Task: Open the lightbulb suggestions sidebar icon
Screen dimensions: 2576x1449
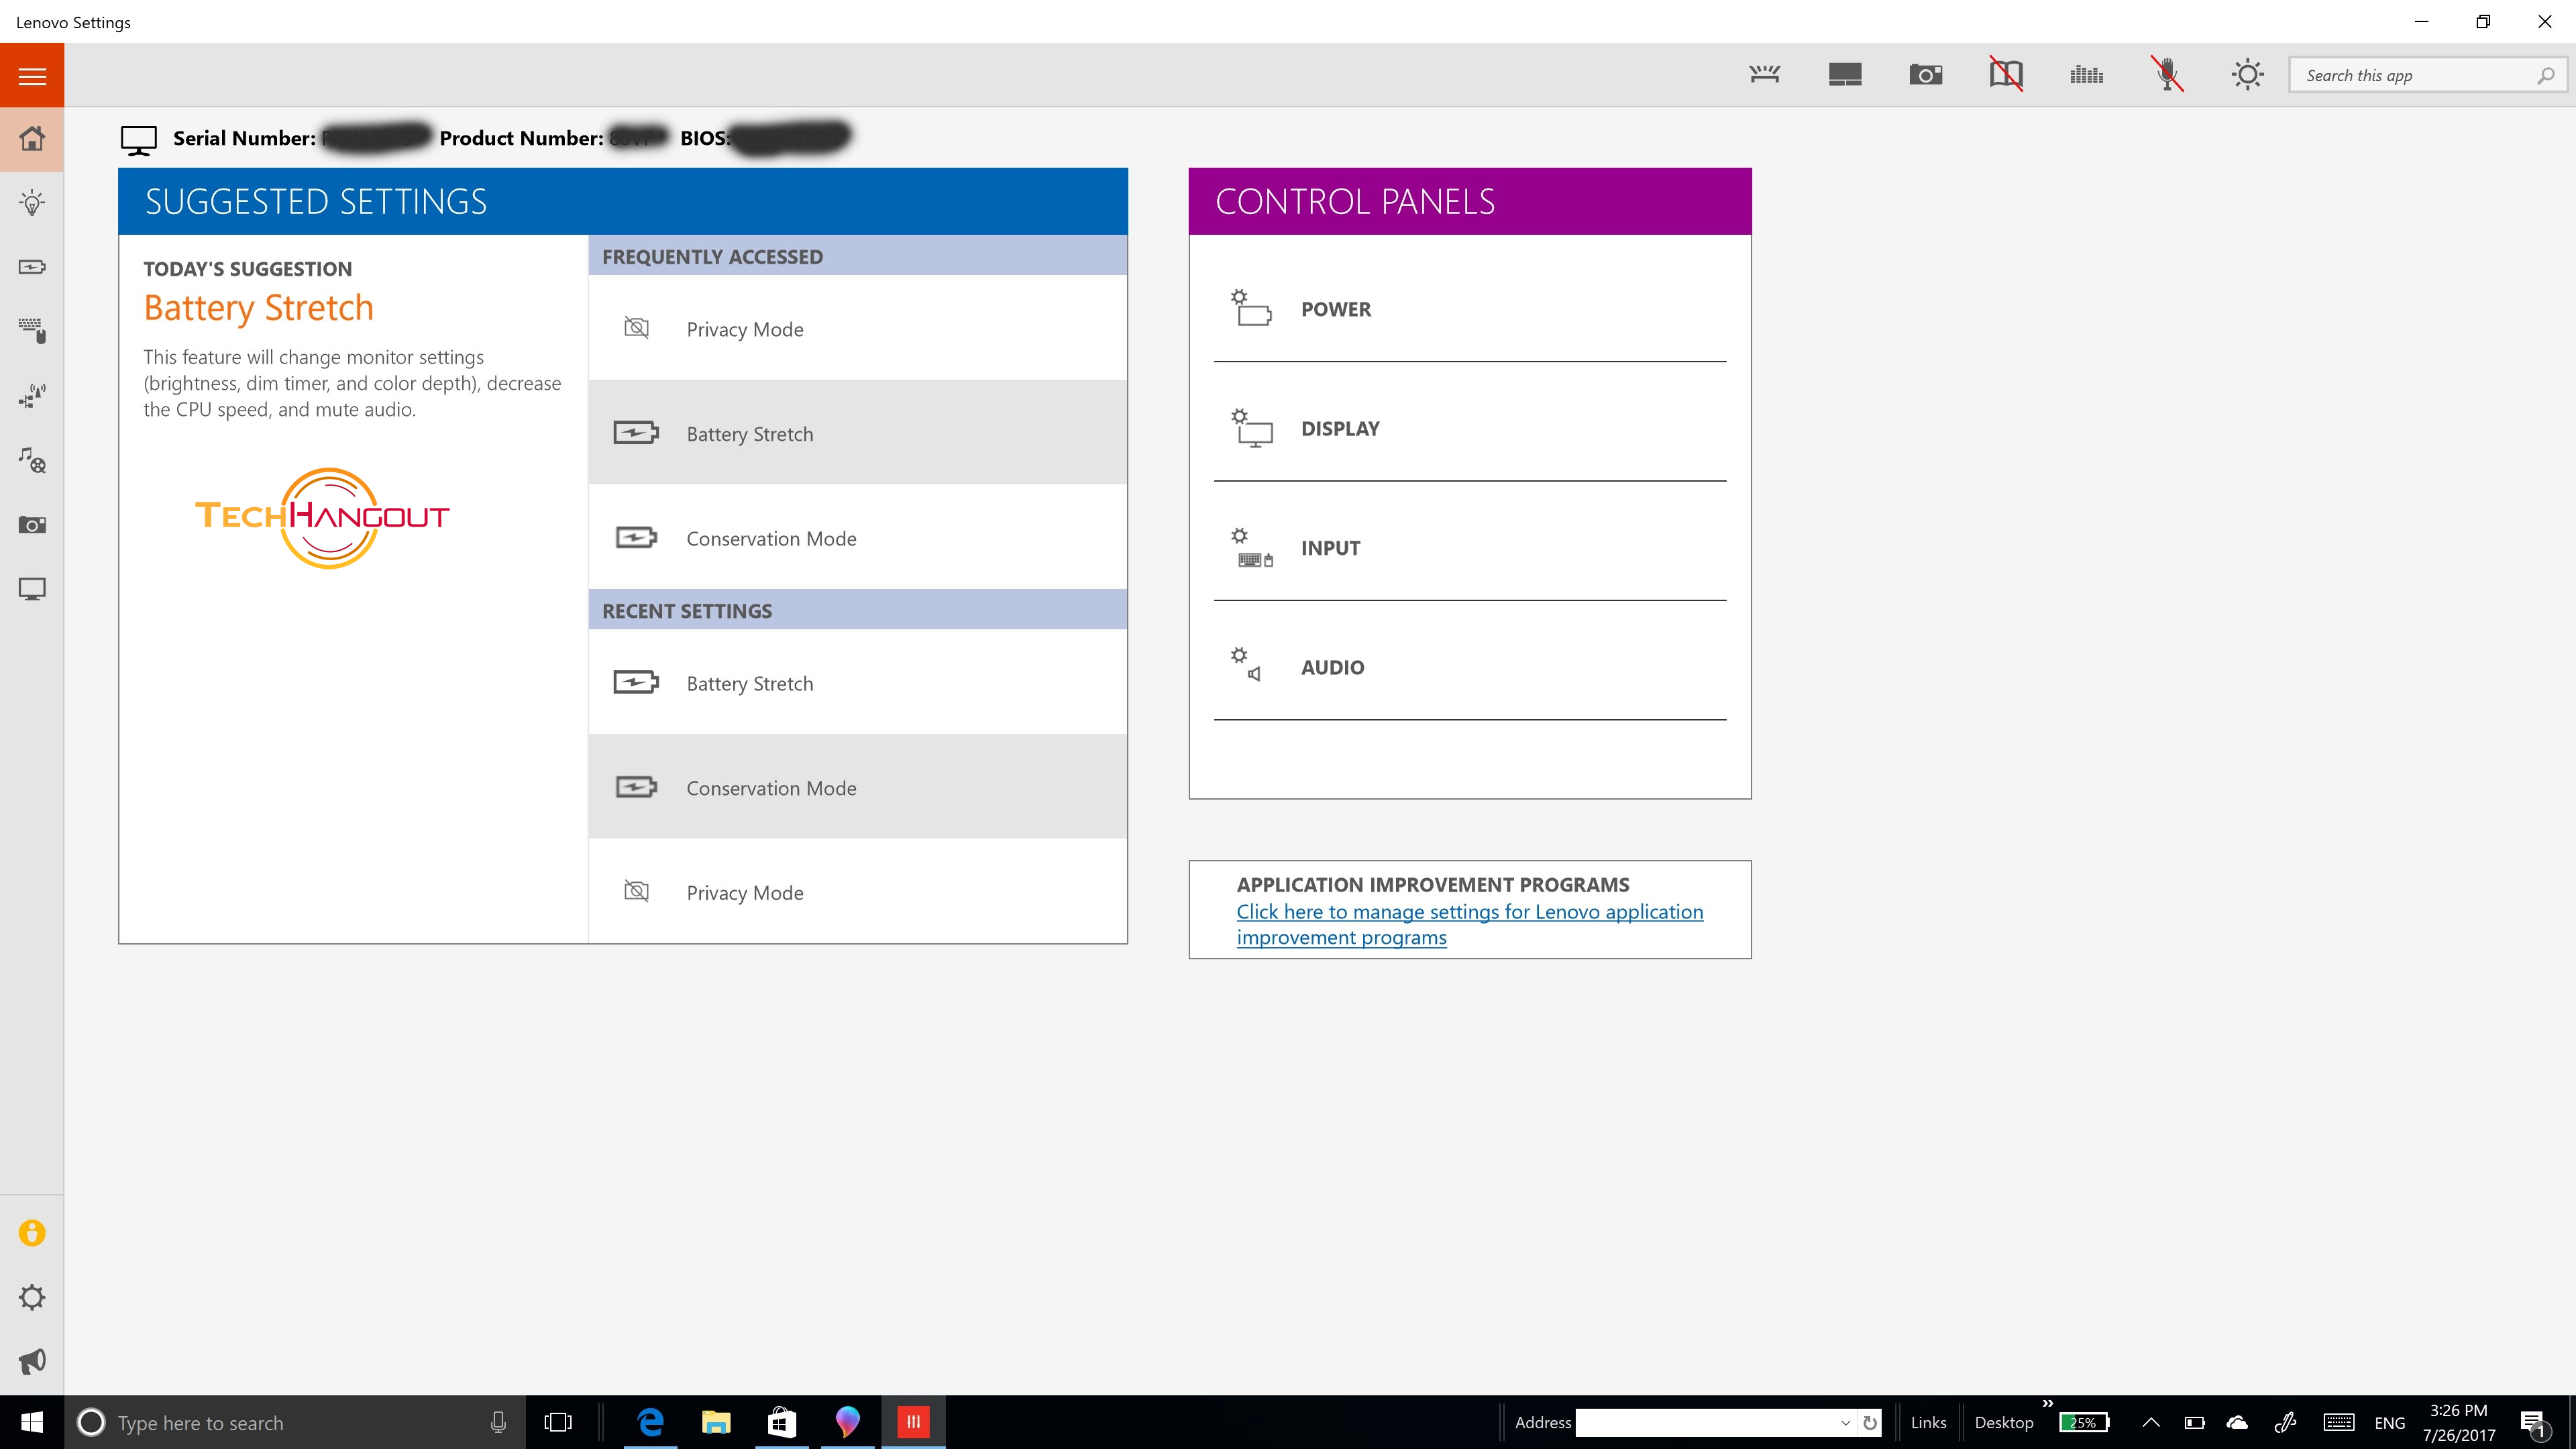Action: point(32,203)
